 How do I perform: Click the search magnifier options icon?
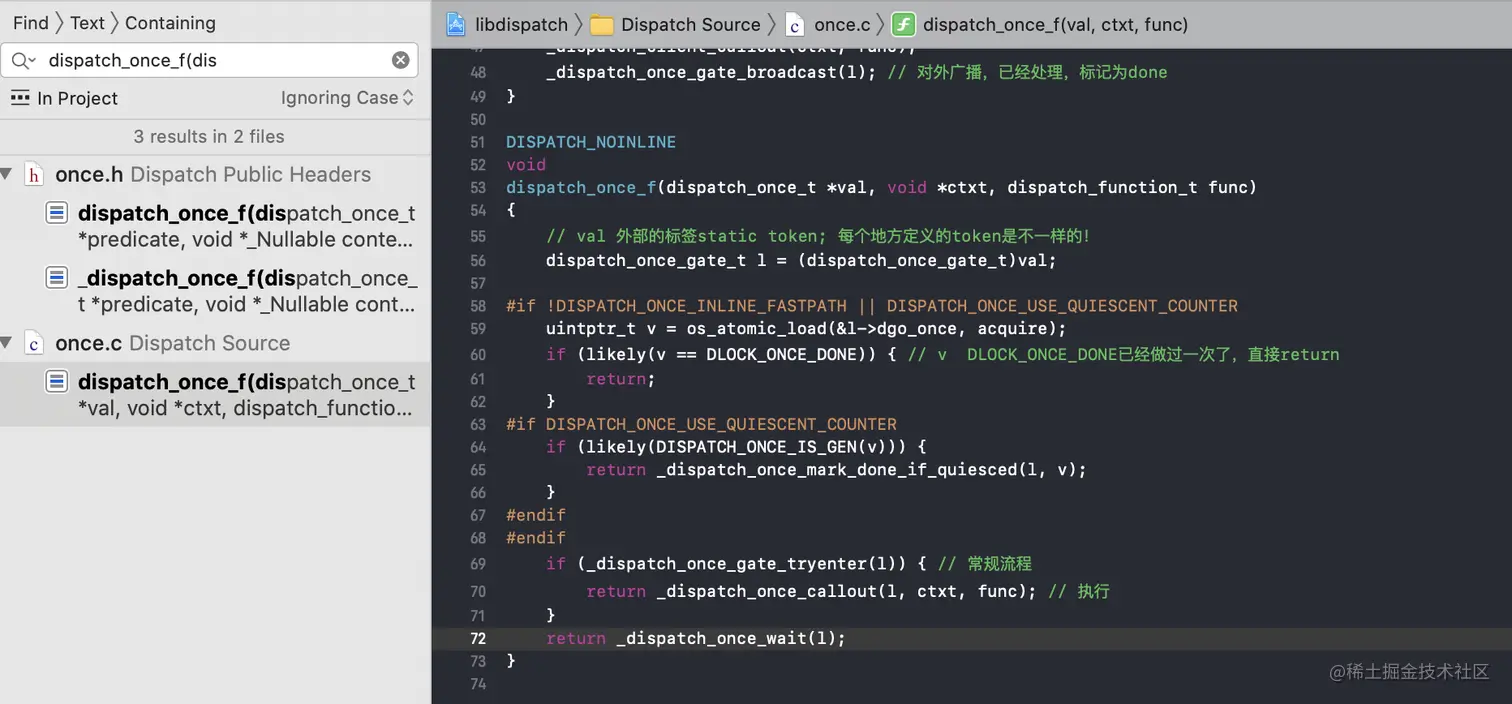click(23, 61)
